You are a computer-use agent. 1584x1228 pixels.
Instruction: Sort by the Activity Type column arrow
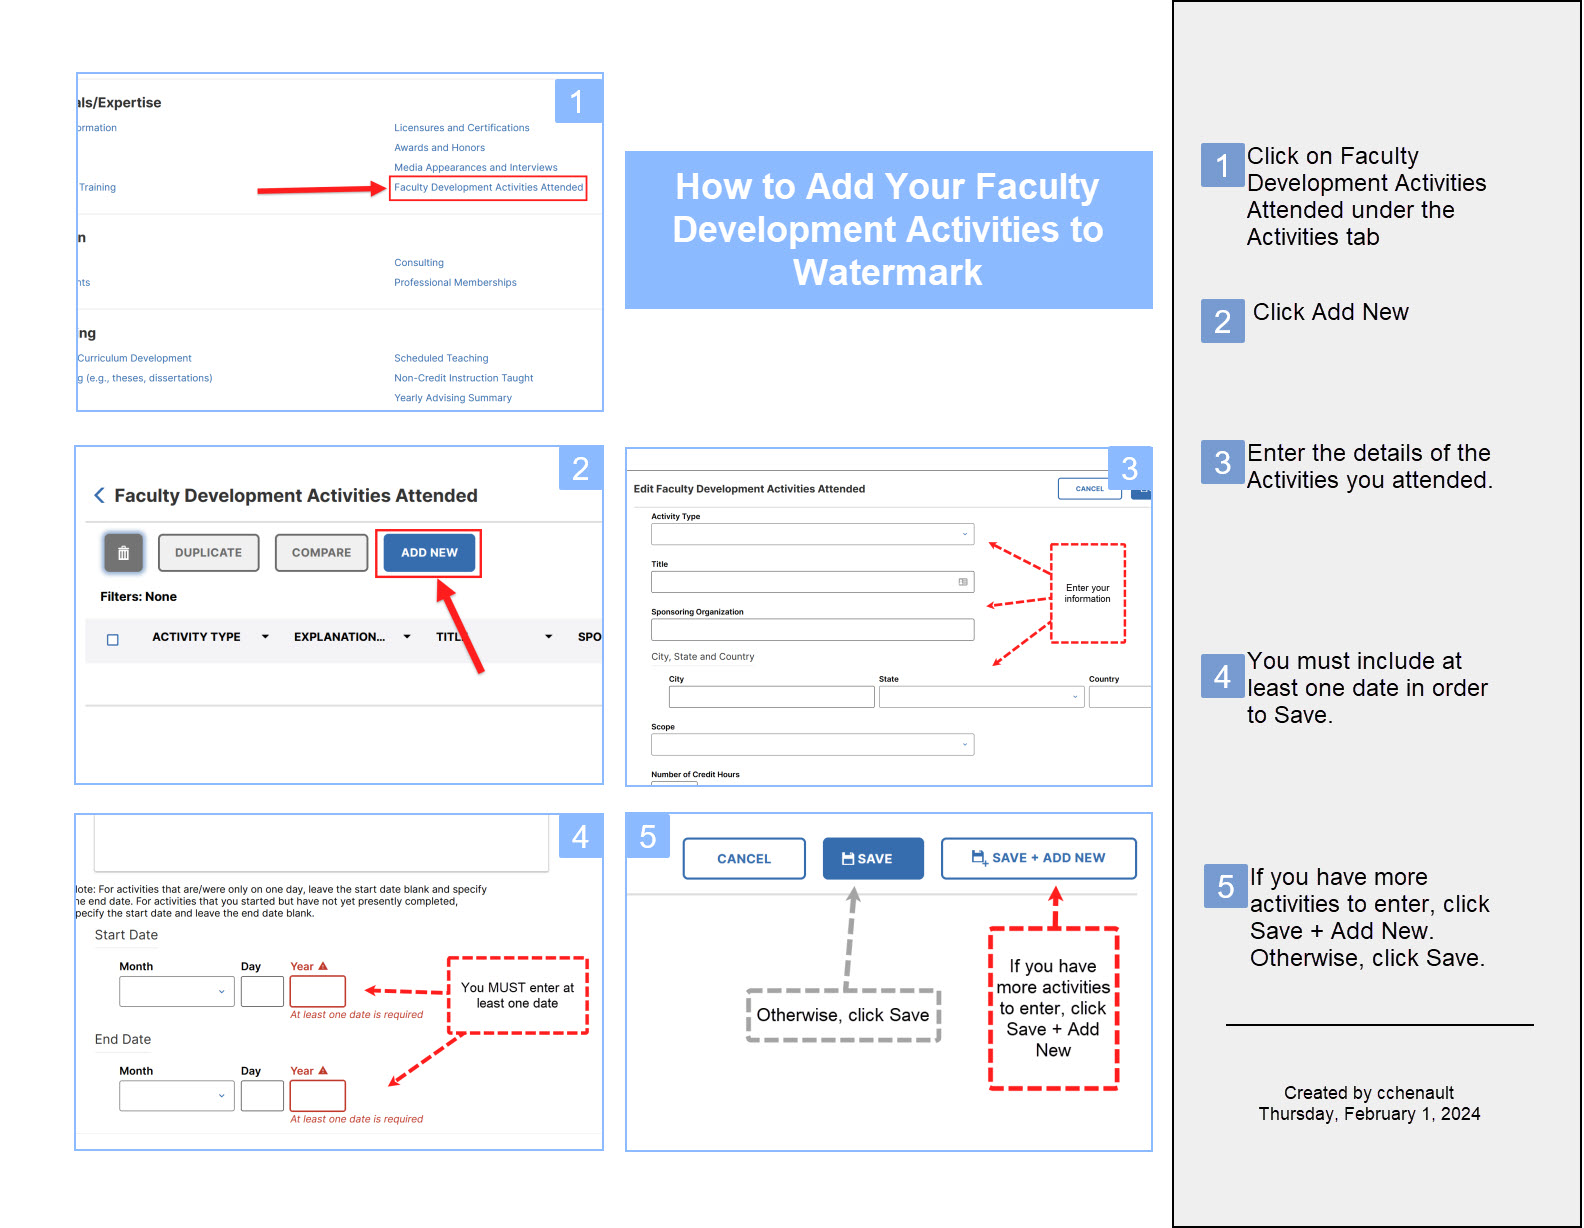click(x=265, y=637)
